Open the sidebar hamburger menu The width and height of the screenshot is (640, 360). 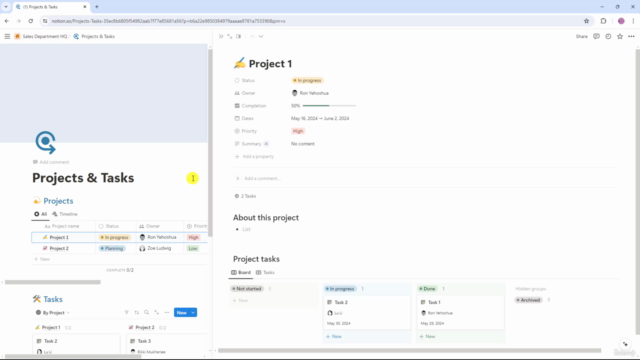(x=7, y=36)
